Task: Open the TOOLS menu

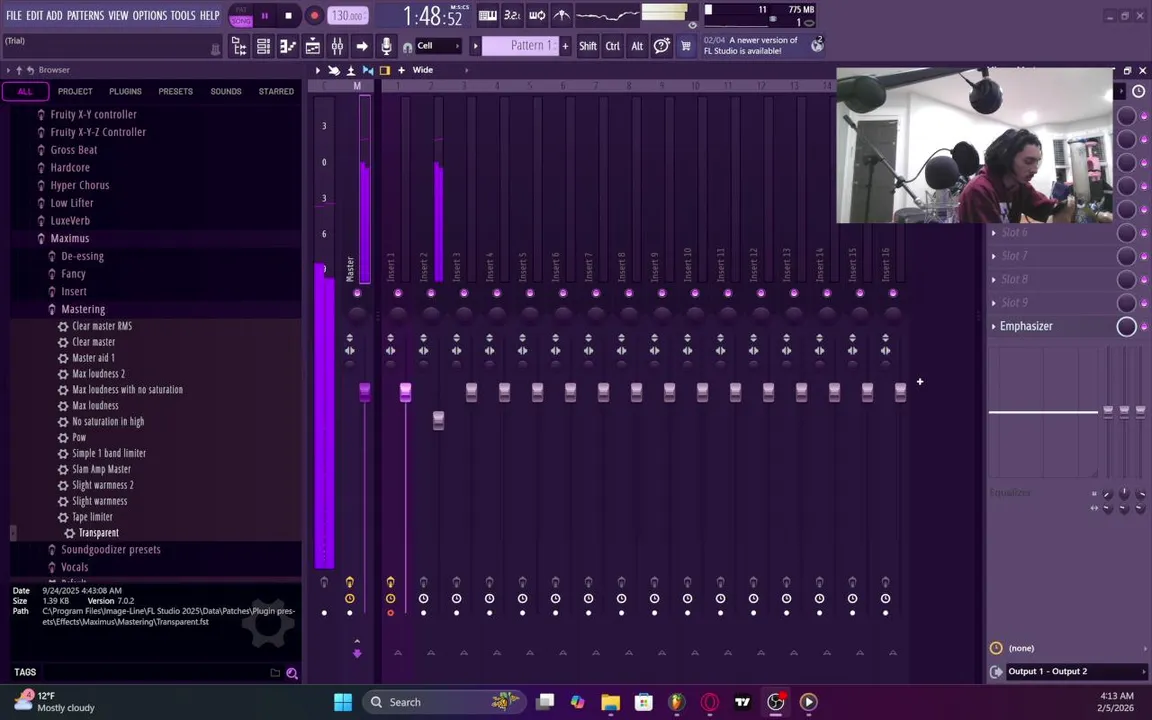Action: tap(183, 15)
